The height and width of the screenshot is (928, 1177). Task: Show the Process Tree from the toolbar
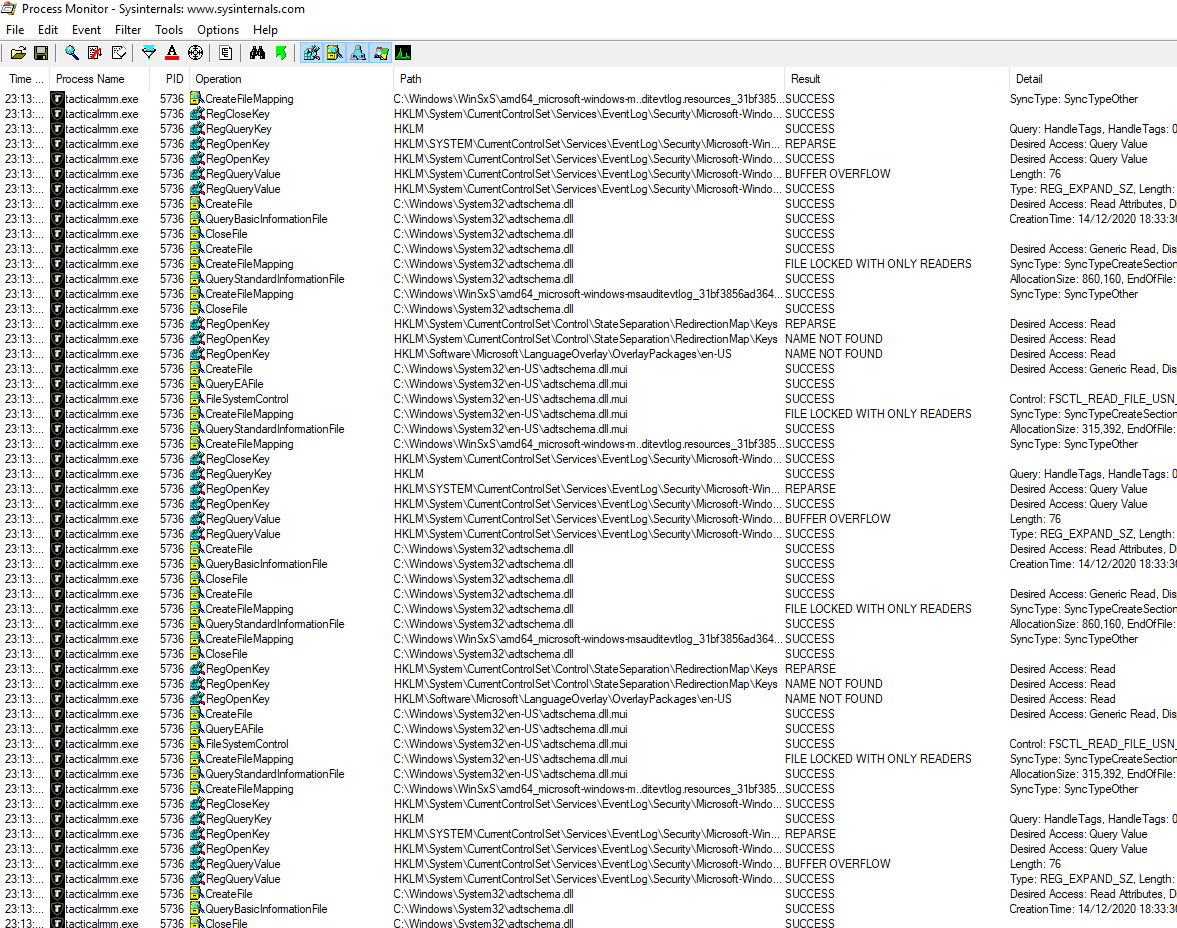(226, 53)
